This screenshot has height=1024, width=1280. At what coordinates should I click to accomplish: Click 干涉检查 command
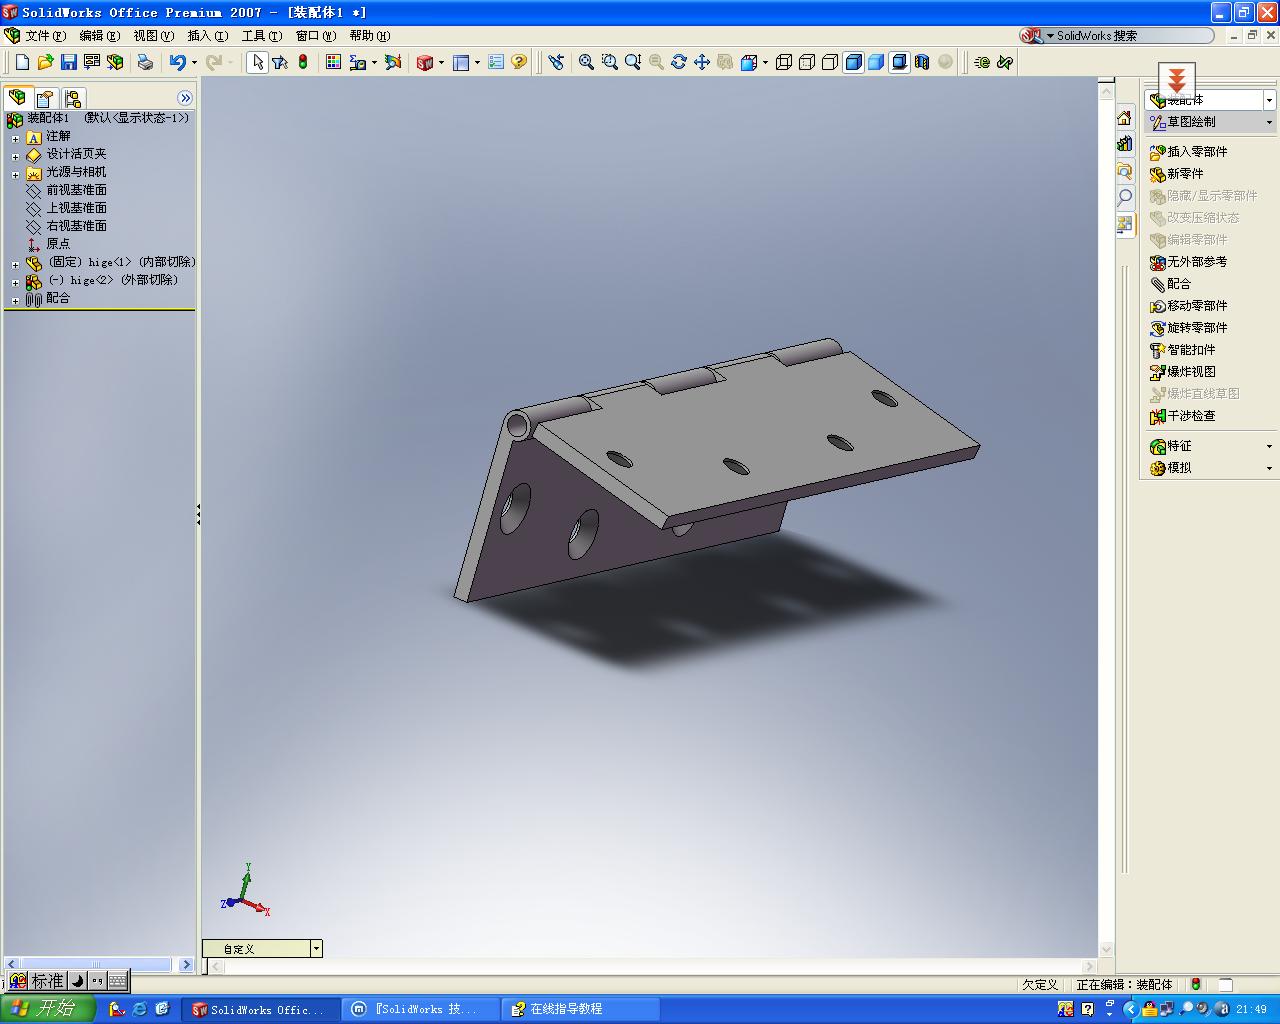(x=1183, y=416)
